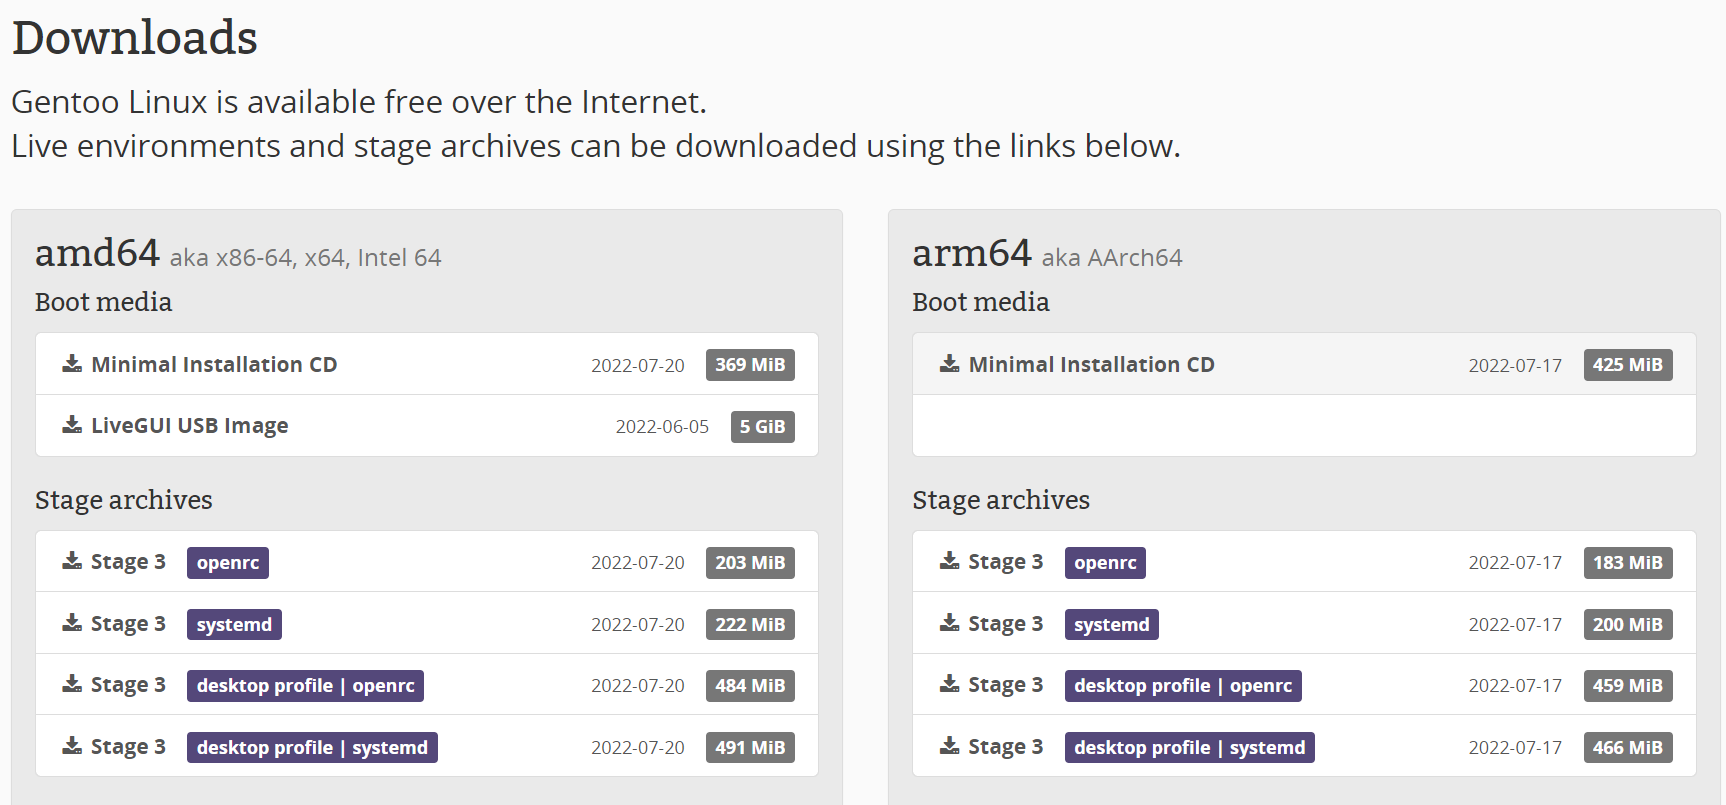Click the download icon for amd64 Stage 3 openrc

[71, 561]
